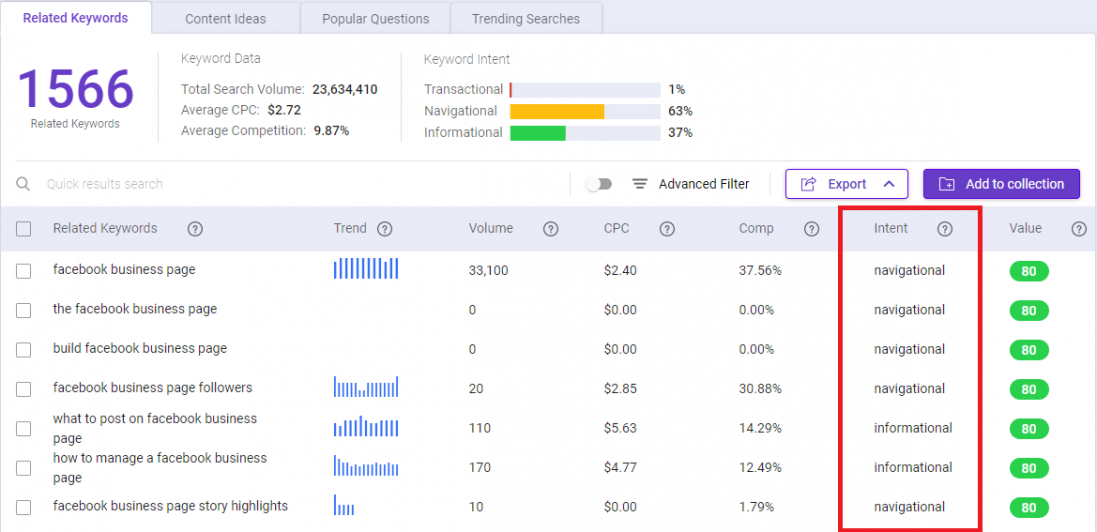
Task: Switch to Popular Questions tab
Action: pos(376,19)
